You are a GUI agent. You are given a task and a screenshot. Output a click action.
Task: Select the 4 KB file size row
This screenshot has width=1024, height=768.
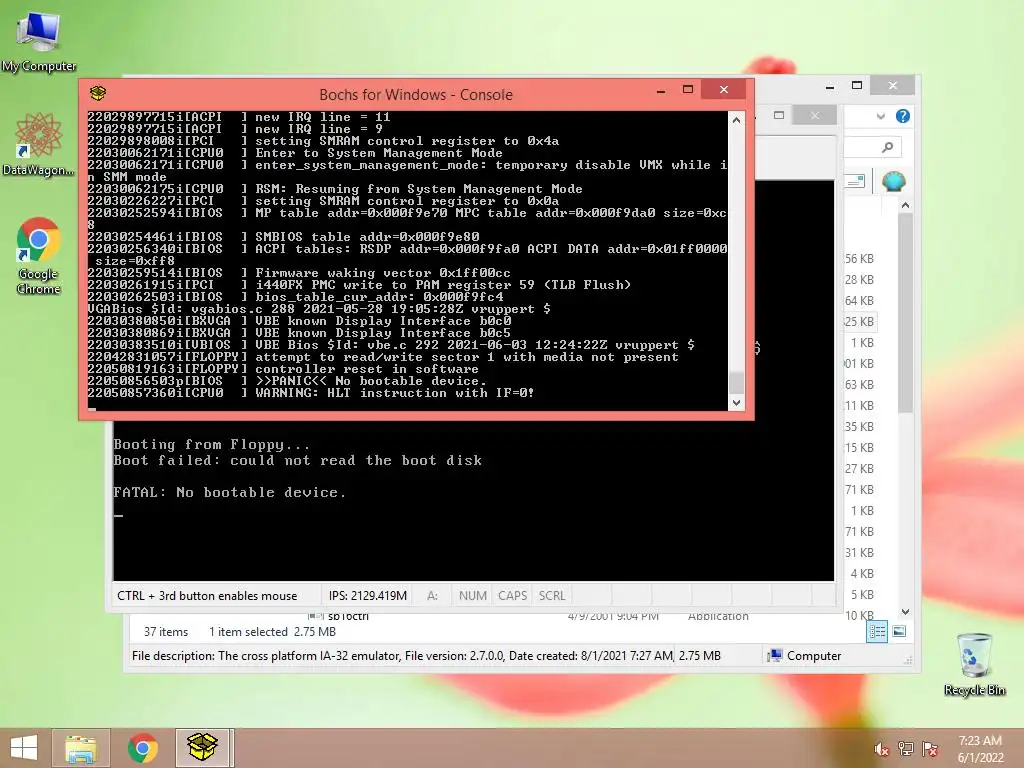(x=862, y=573)
